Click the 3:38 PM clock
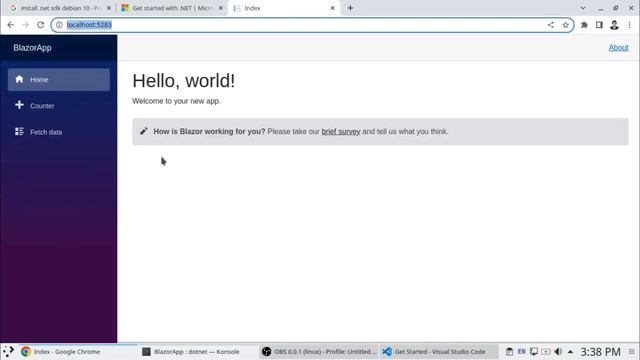 point(600,351)
